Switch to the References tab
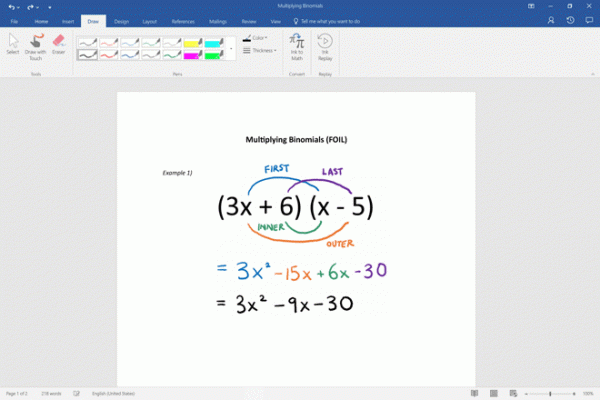 [x=183, y=21]
